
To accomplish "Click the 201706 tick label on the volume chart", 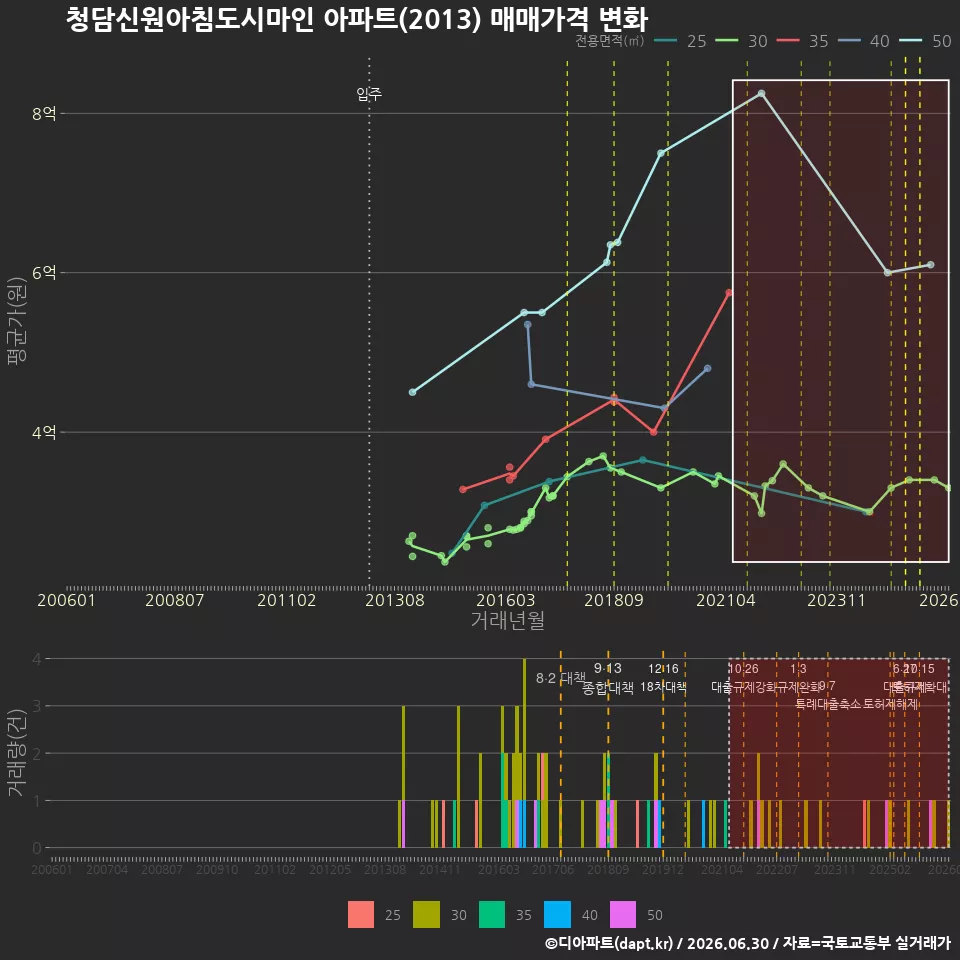I will point(553,869).
